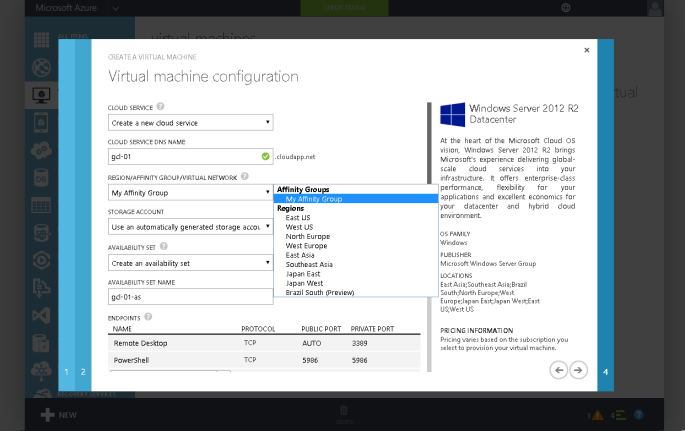
Task: Choose West Europe region from list
Action: click(306, 246)
